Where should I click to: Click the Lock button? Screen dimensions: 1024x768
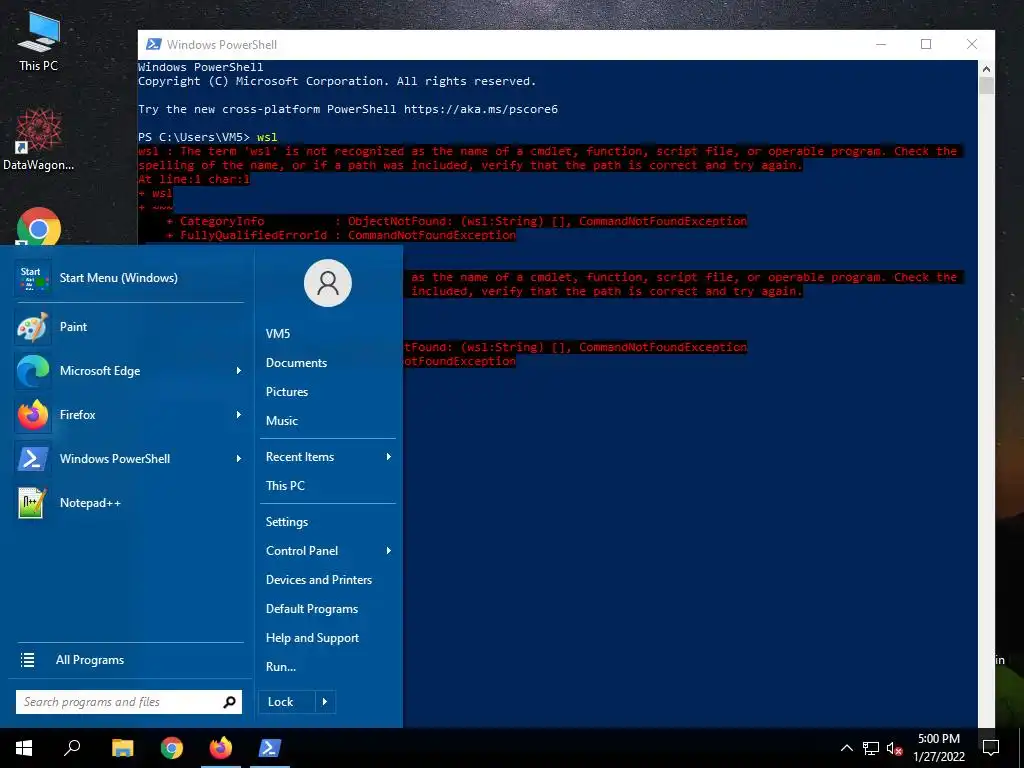pyautogui.click(x=287, y=702)
